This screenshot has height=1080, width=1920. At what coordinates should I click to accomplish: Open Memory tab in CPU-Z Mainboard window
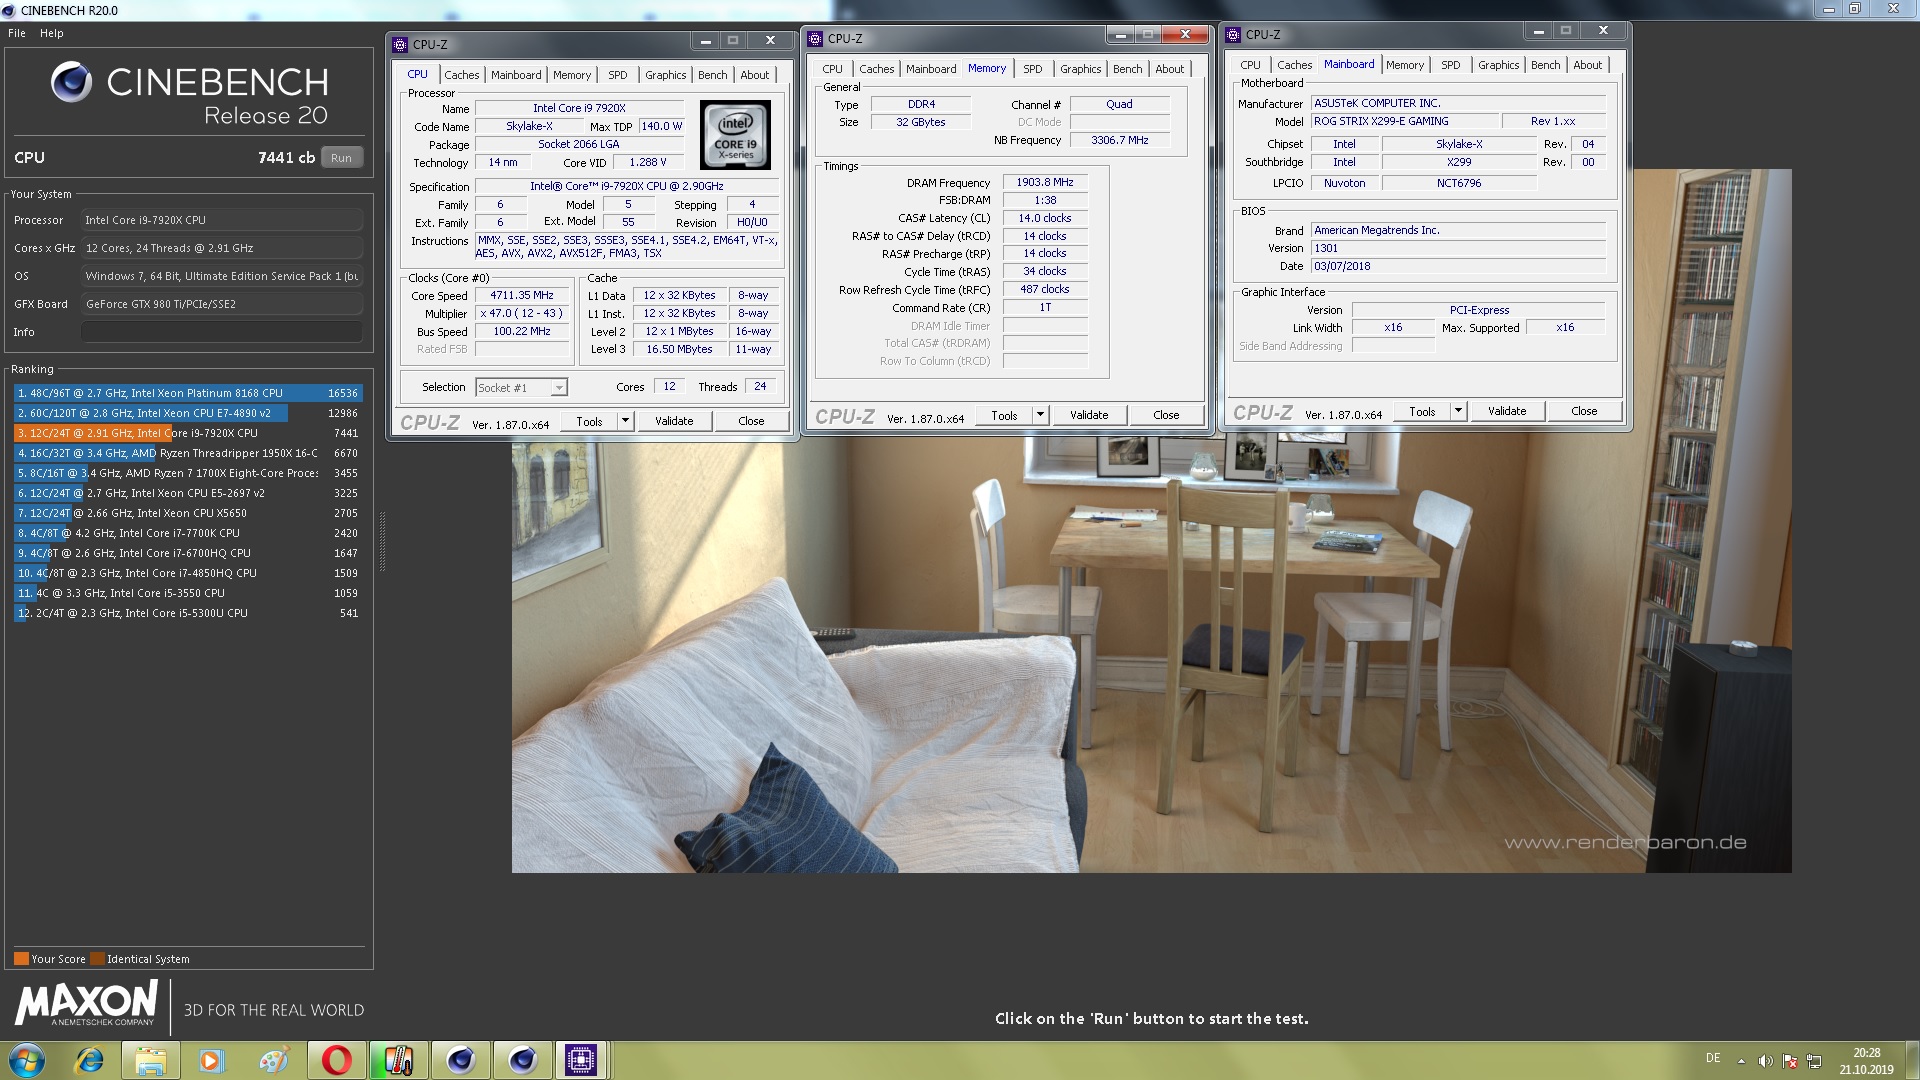click(1404, 65)
